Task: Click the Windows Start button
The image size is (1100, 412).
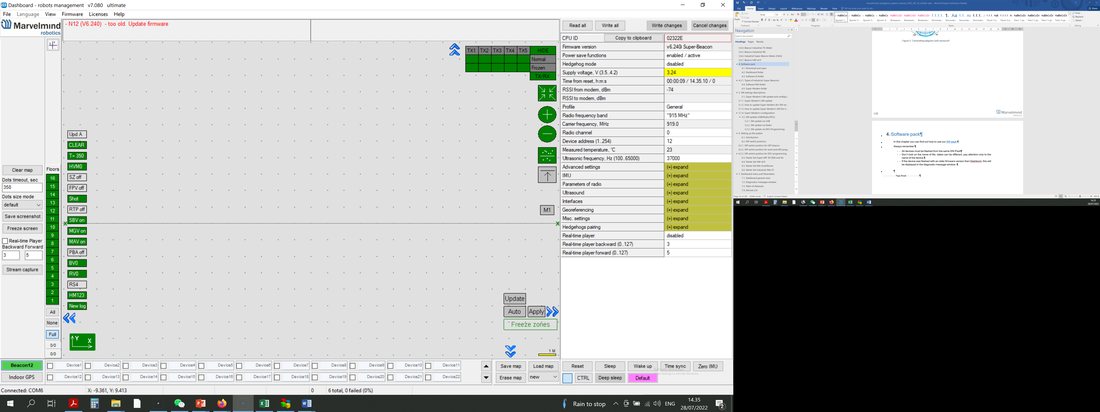Action: click(10, 404)
